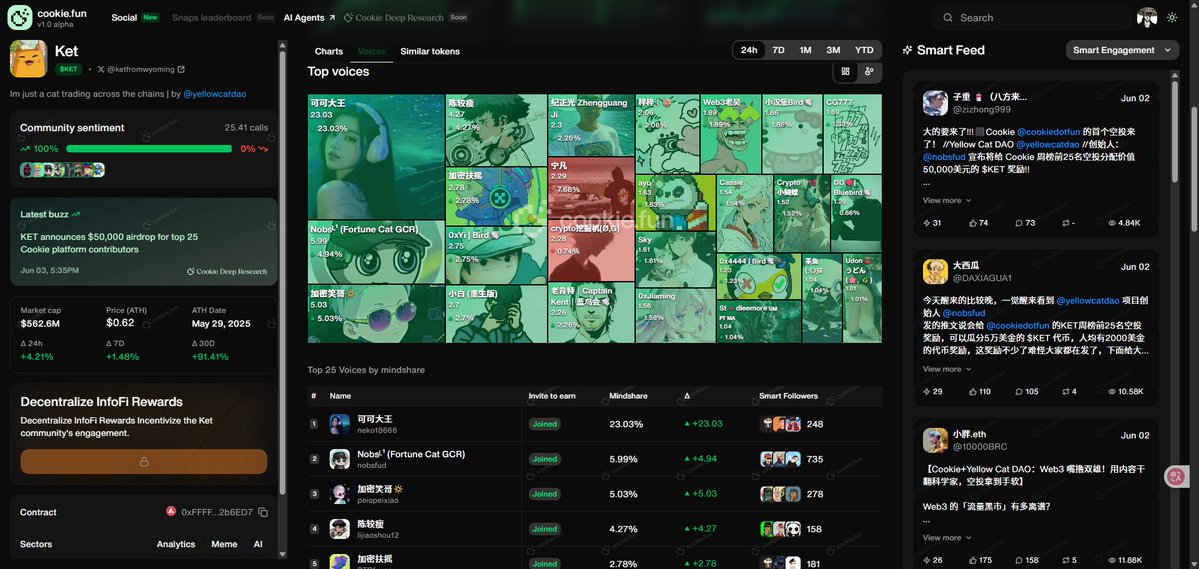This screenshot has height=569, width=1199.
Task: Switch to the Voices tab
Action: pyautogui.click(x=372, y=51)
